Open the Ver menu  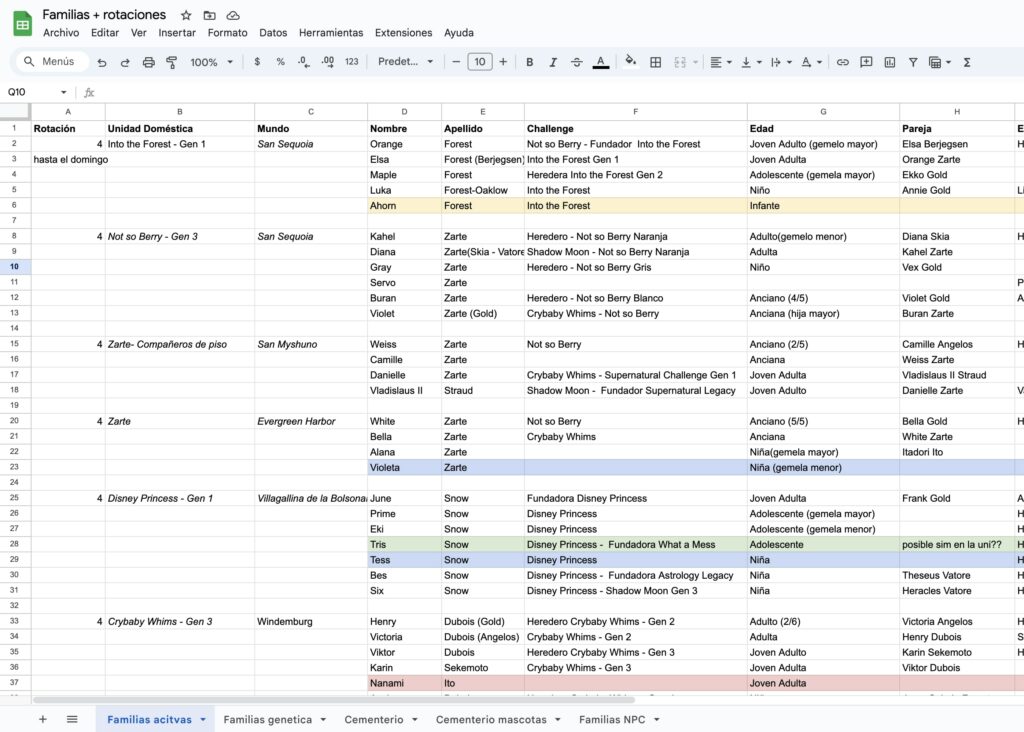[138, 33]
